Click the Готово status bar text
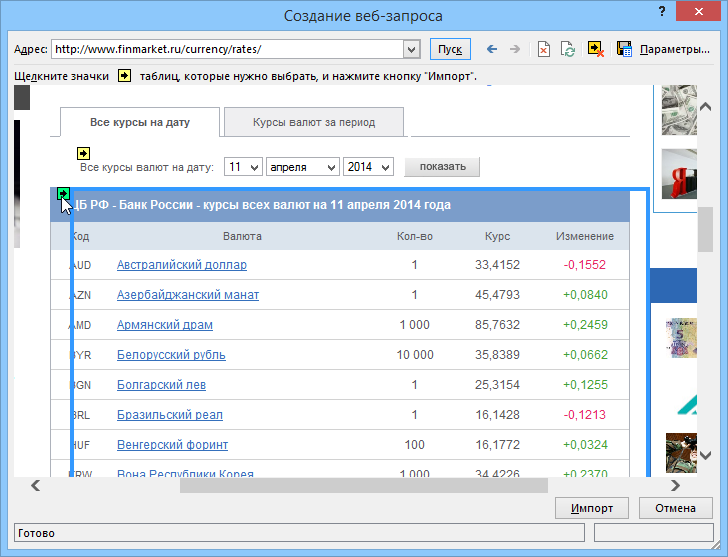Image resolution: width=728 pixels, height=557 pixels. (x=36, y=533)
